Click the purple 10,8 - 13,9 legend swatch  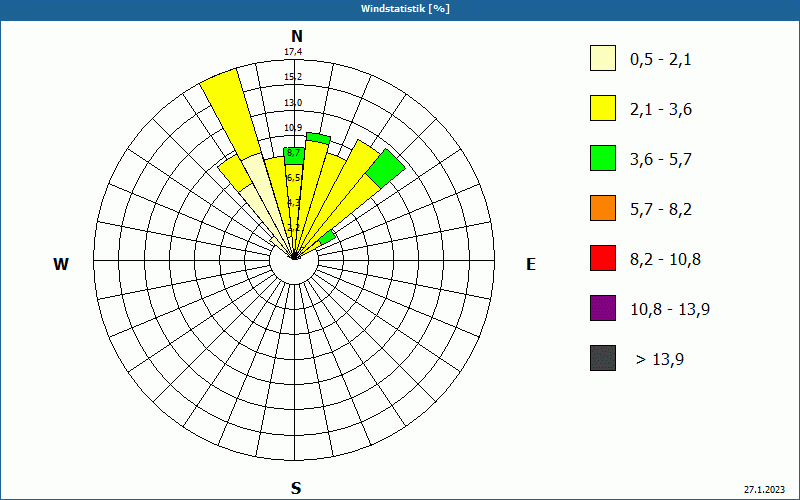[603, 308]
